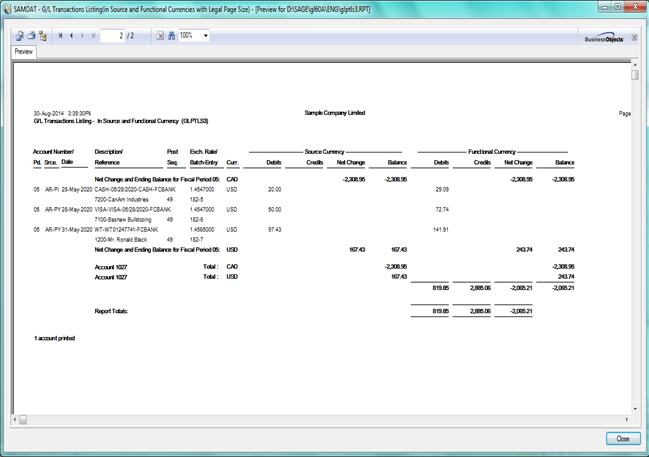Click batch-entry value 182-7
The image size is (649, 457).
click(x=196, y=239)
